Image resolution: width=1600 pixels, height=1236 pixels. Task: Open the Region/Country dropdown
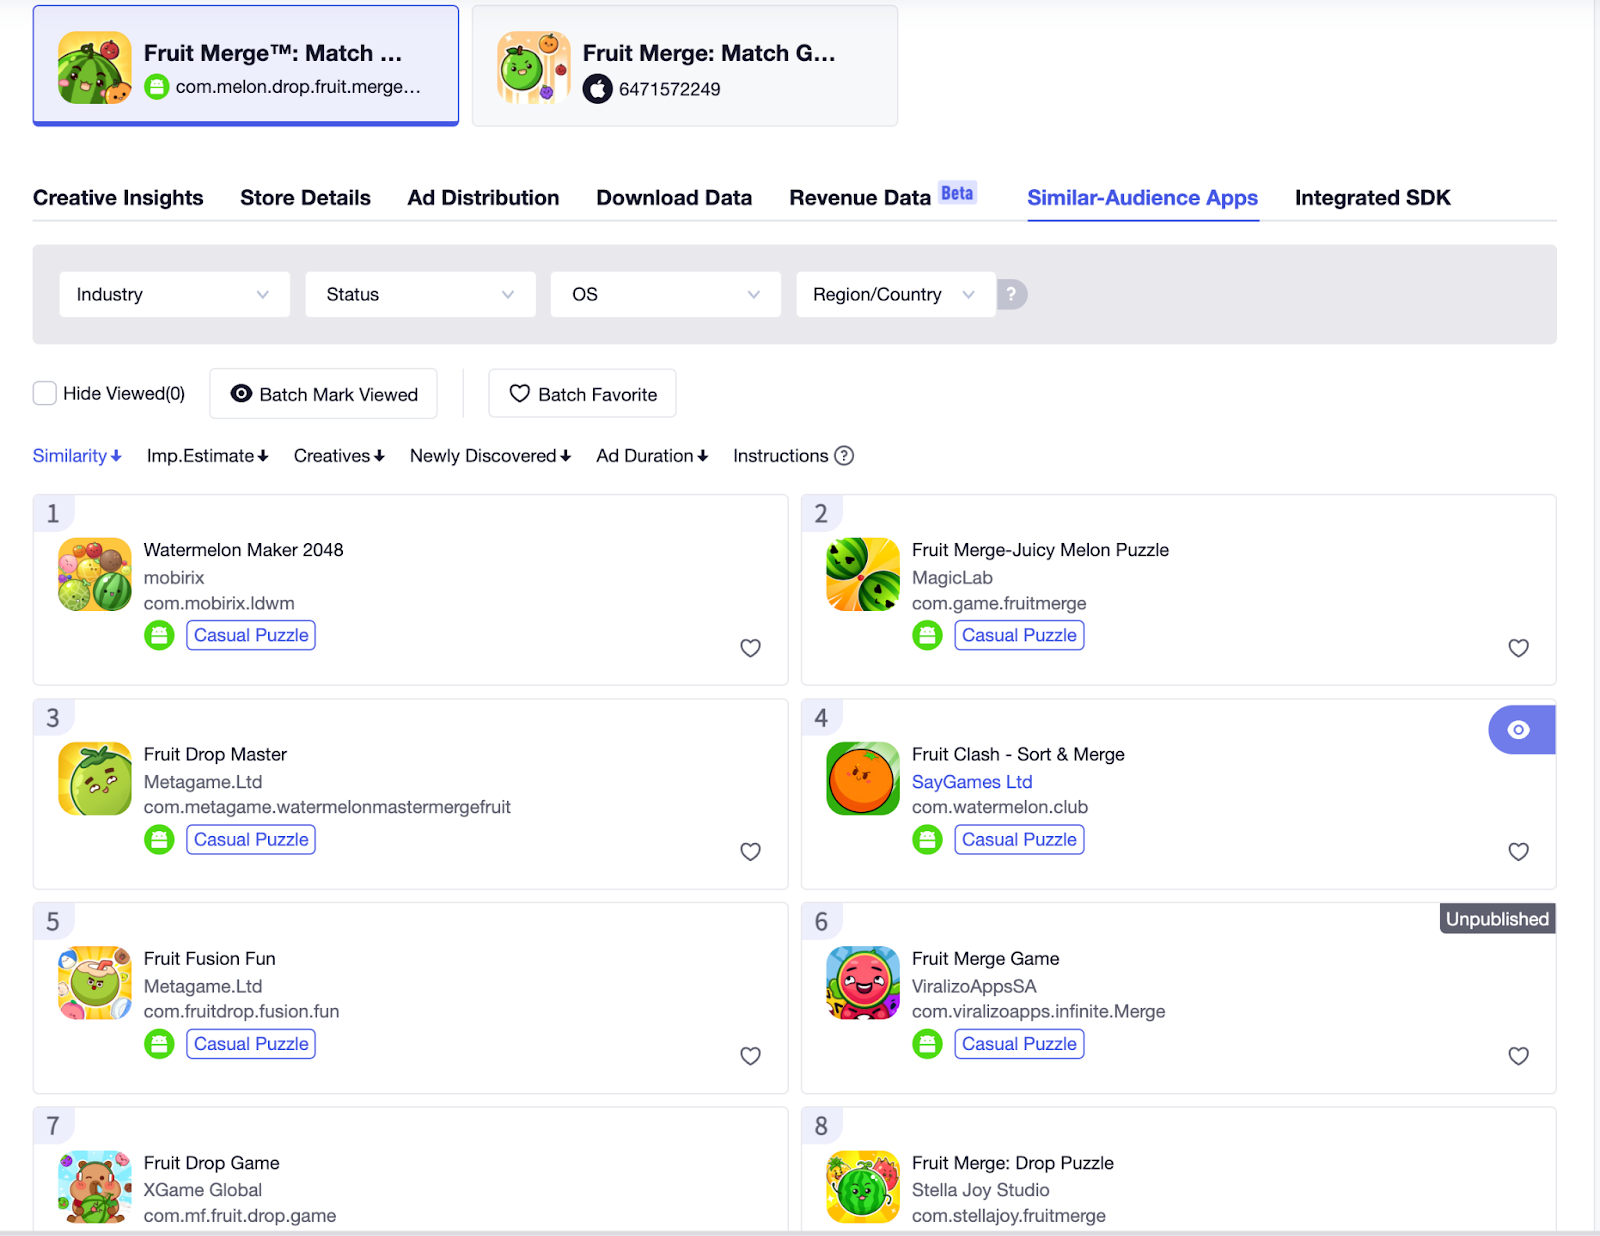895,294
